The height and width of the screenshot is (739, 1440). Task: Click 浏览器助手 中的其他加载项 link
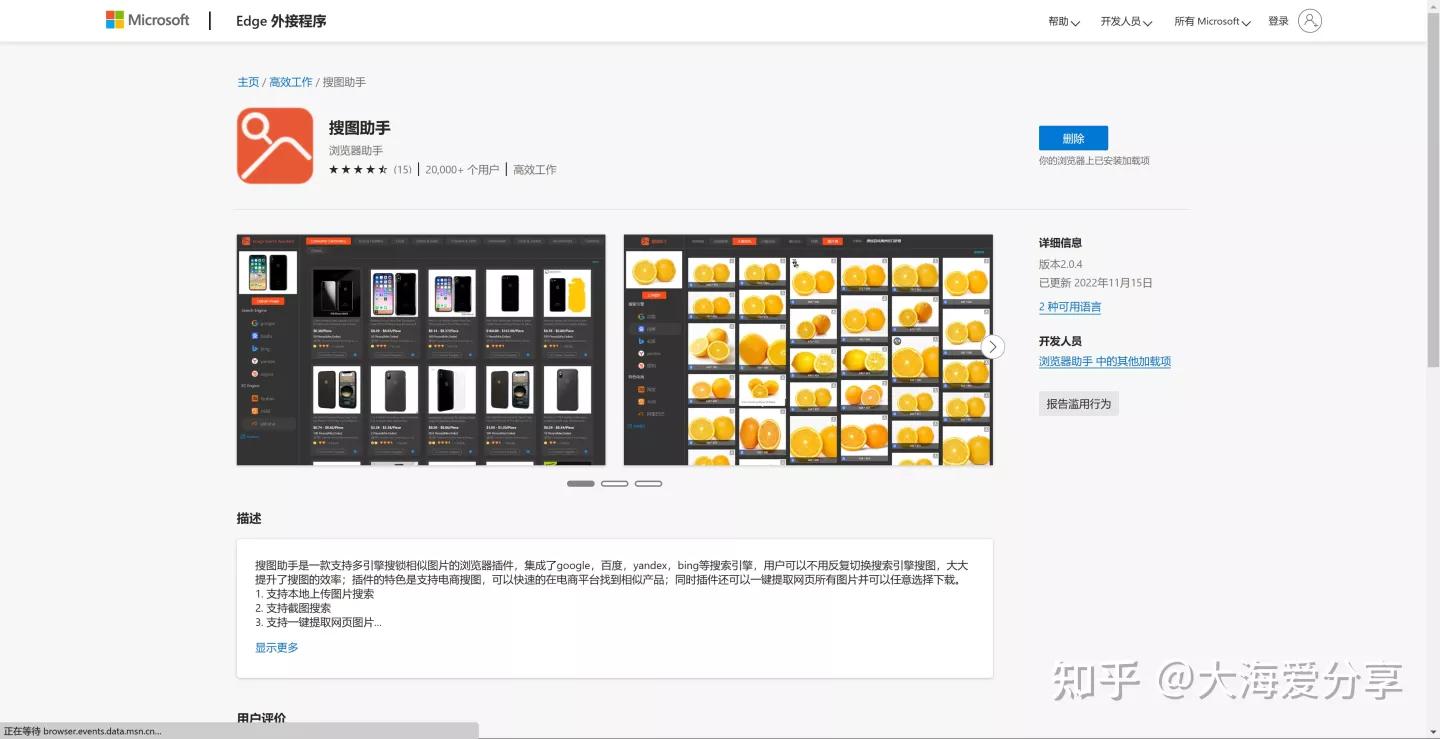[1105, 361]
